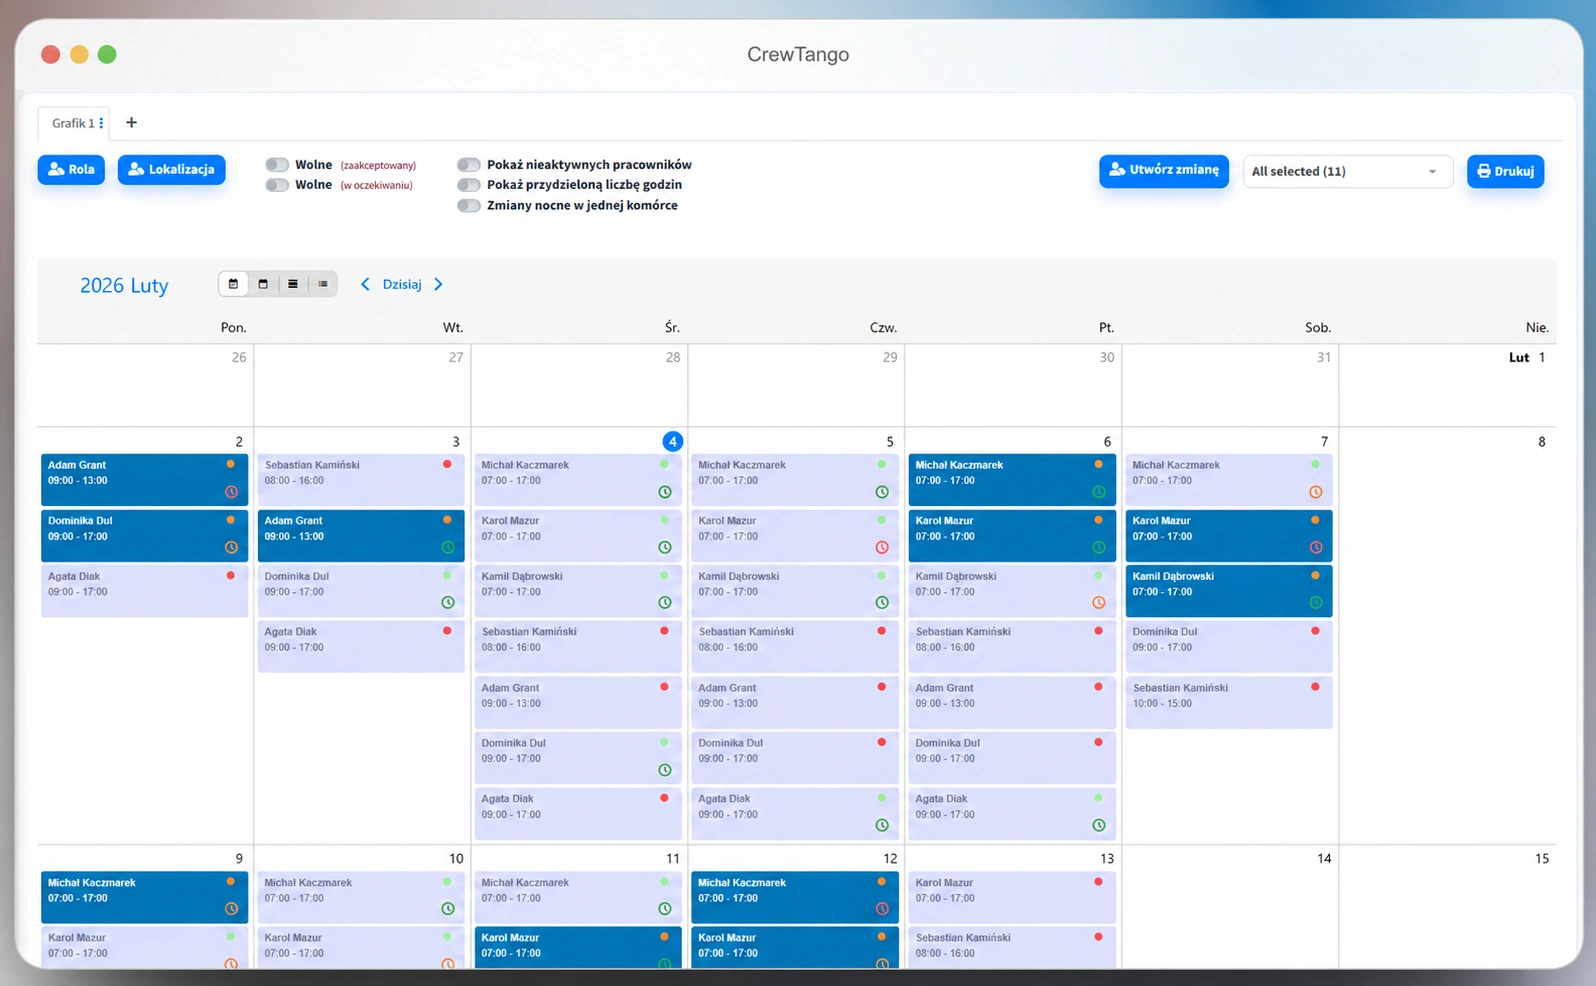This screenshot has width=1596, height=986.
Task: Click Utwórz zmianę to create a shift
Action: point(1164,170)
